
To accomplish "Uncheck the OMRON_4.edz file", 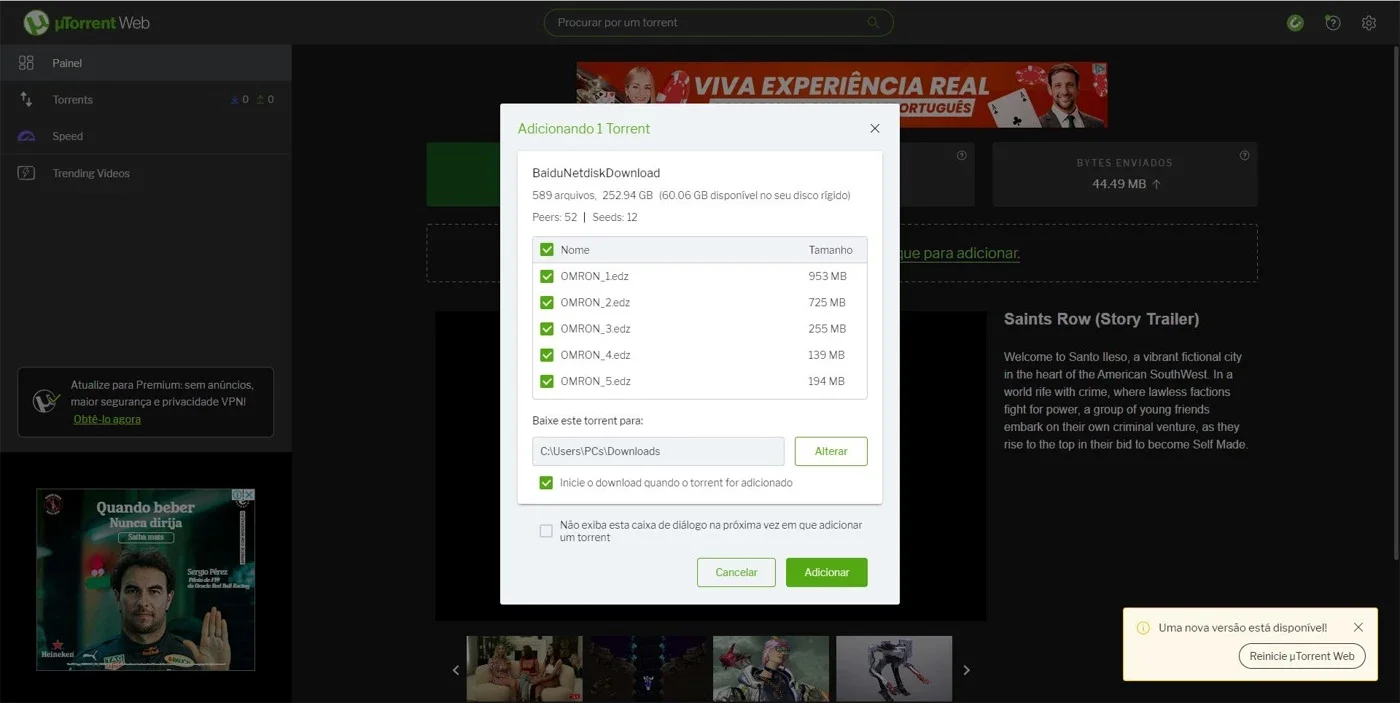I will (x=547, y=355).
